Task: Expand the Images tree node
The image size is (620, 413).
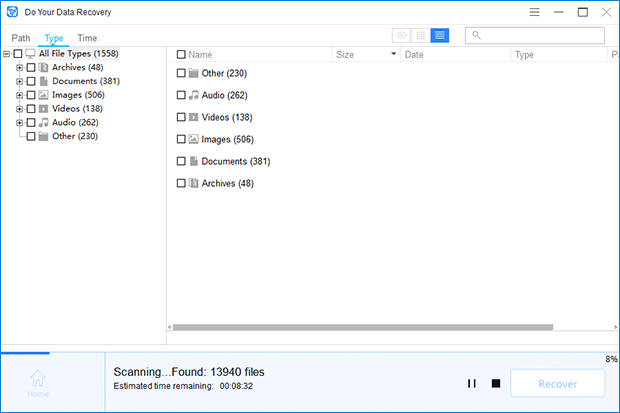Action: [x=19, y=95]
